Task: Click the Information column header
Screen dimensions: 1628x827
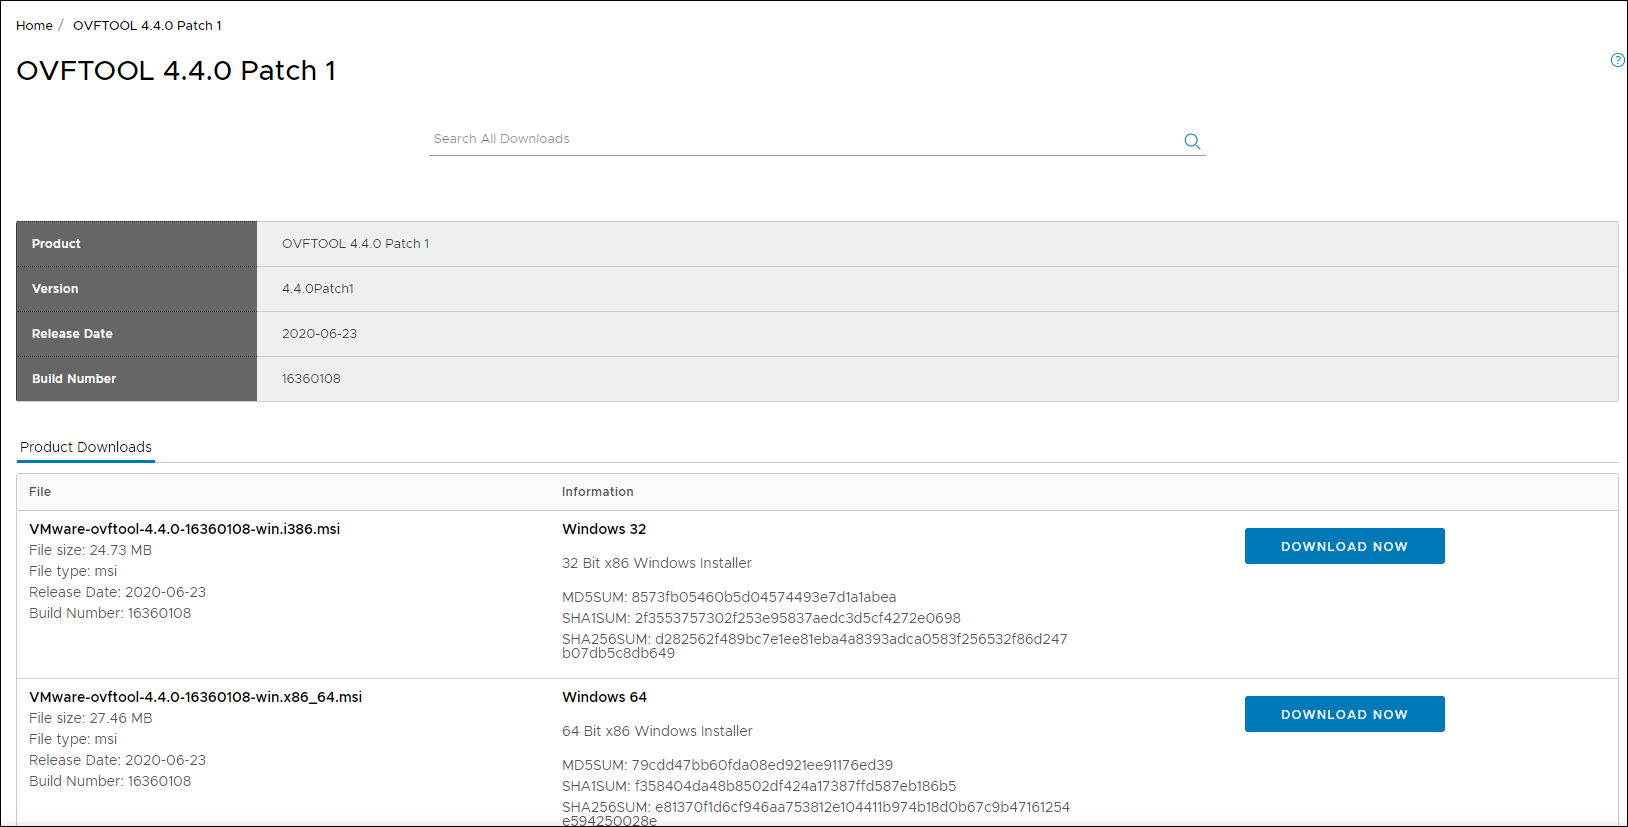Action: [597, 492]
